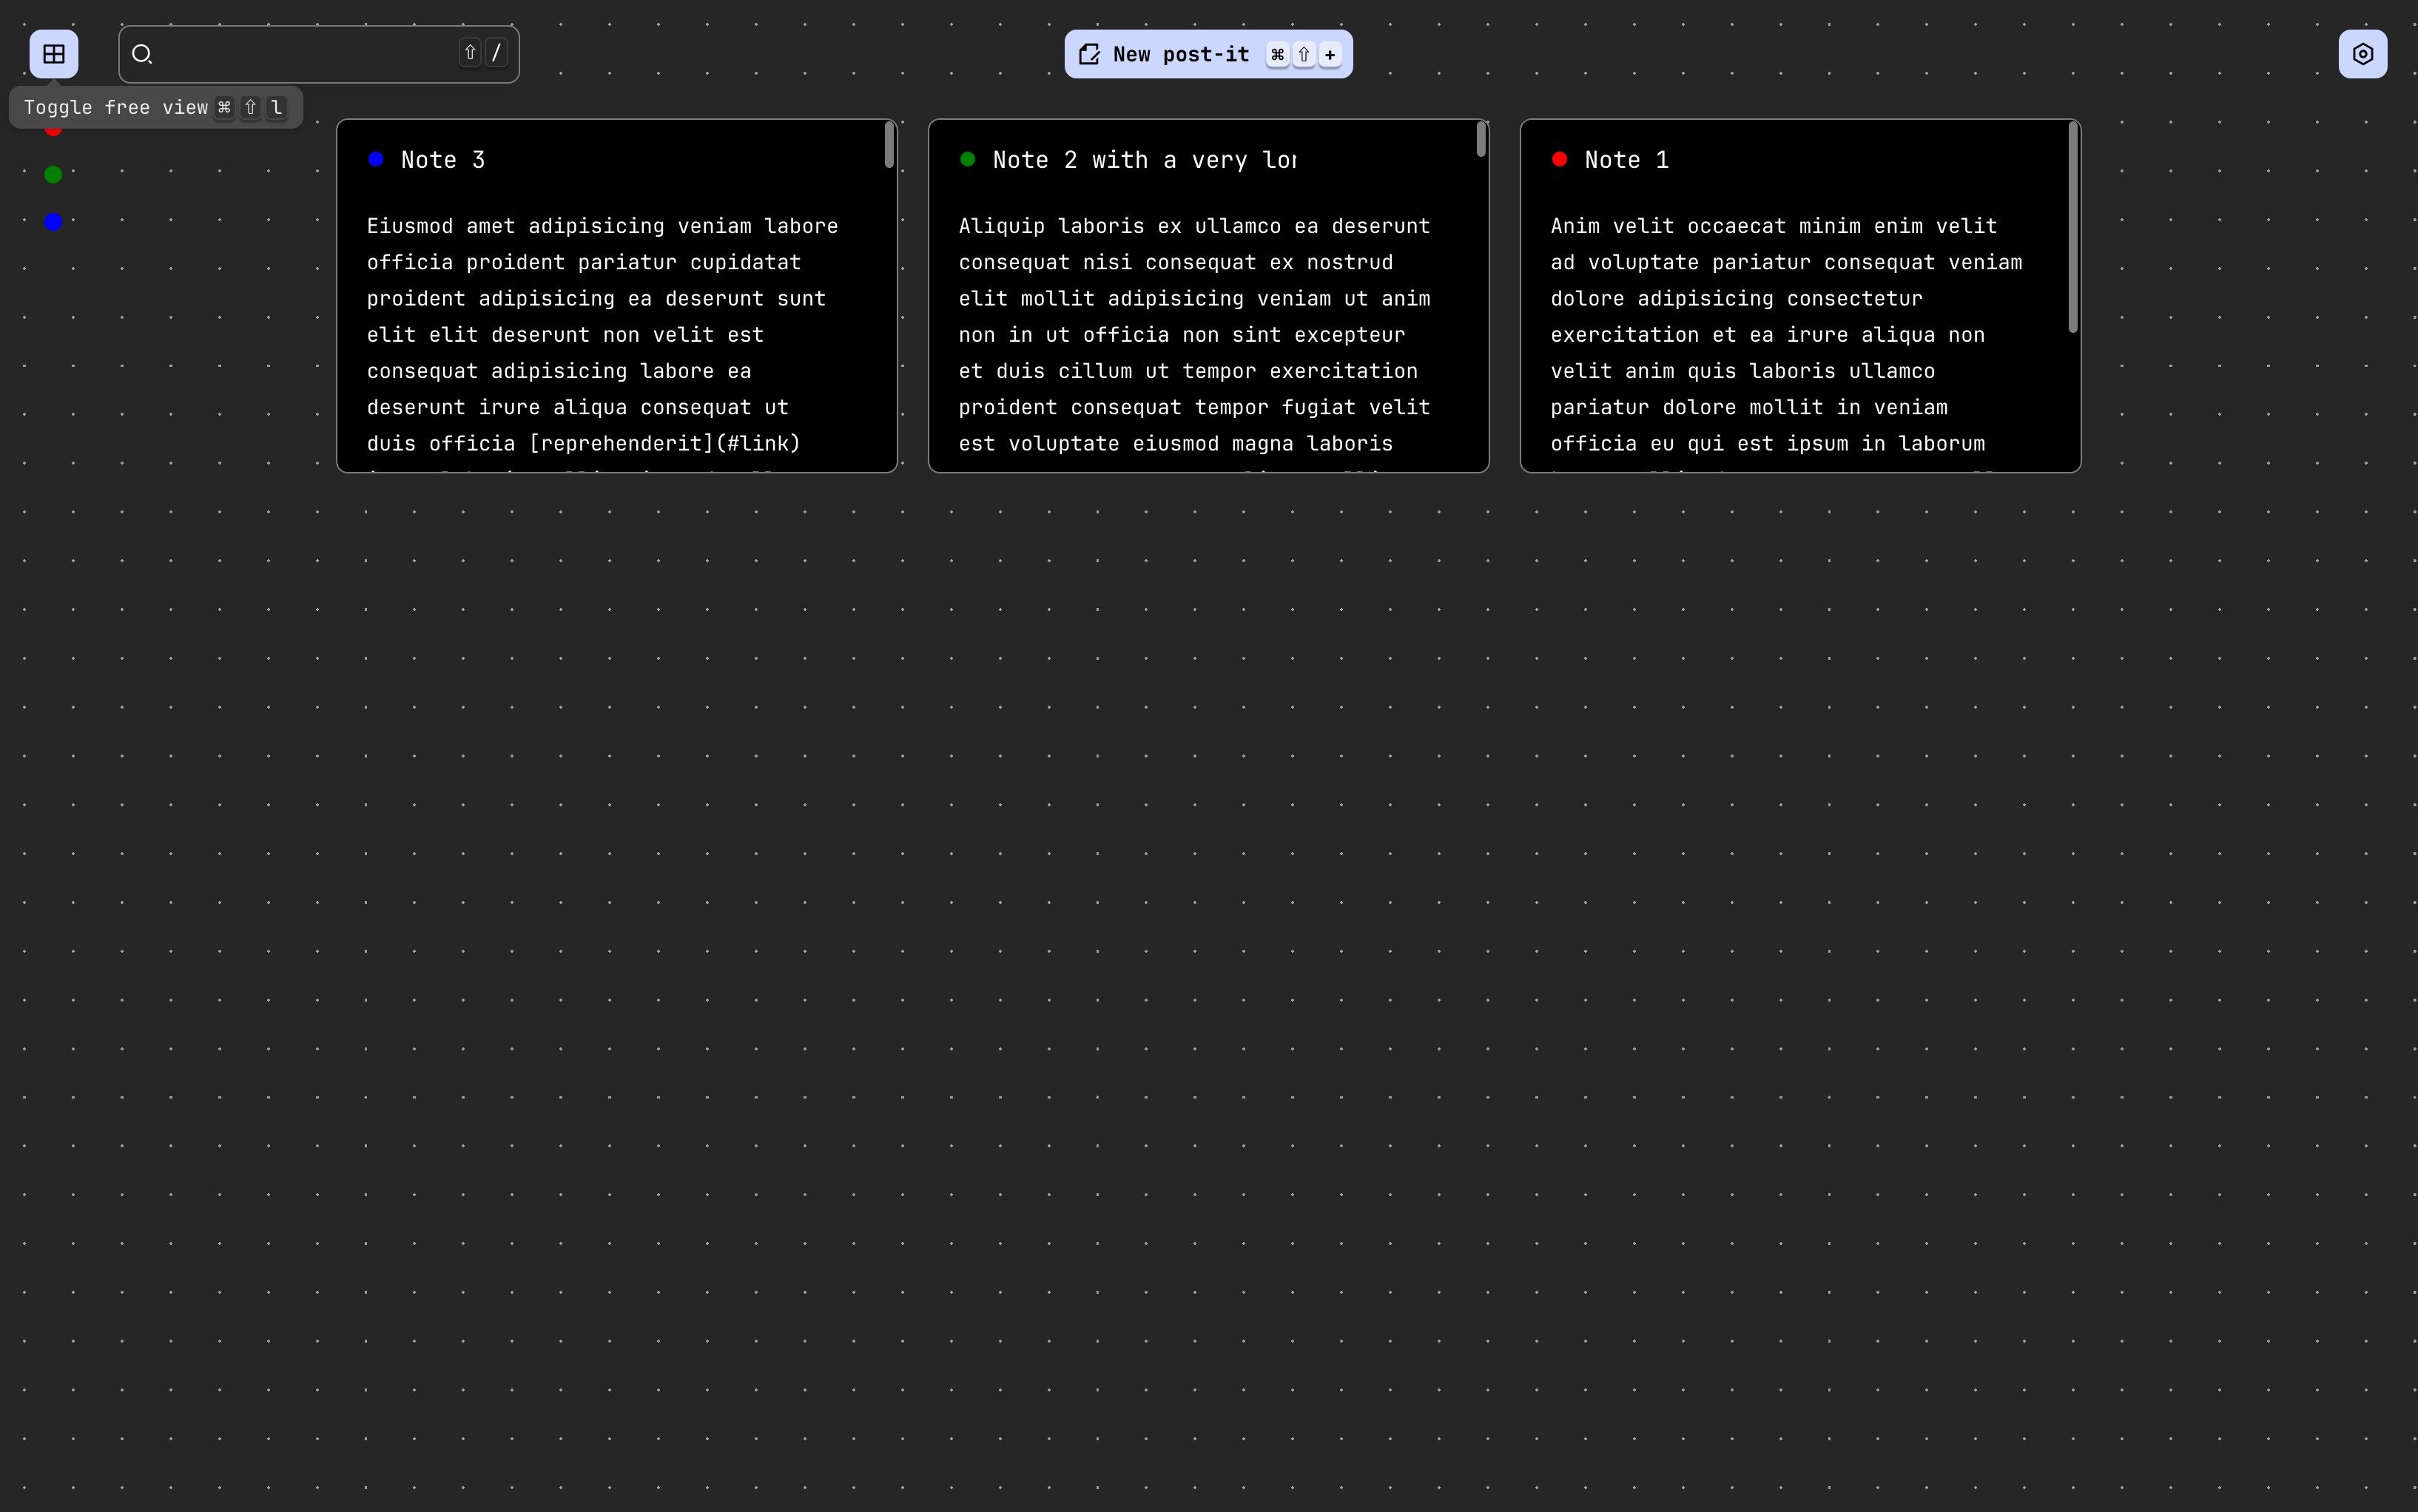The width and height of the screenshot is (2418, 1512).
Task: Click blue color dot on Note 3
Action: [x=376, y=159]
